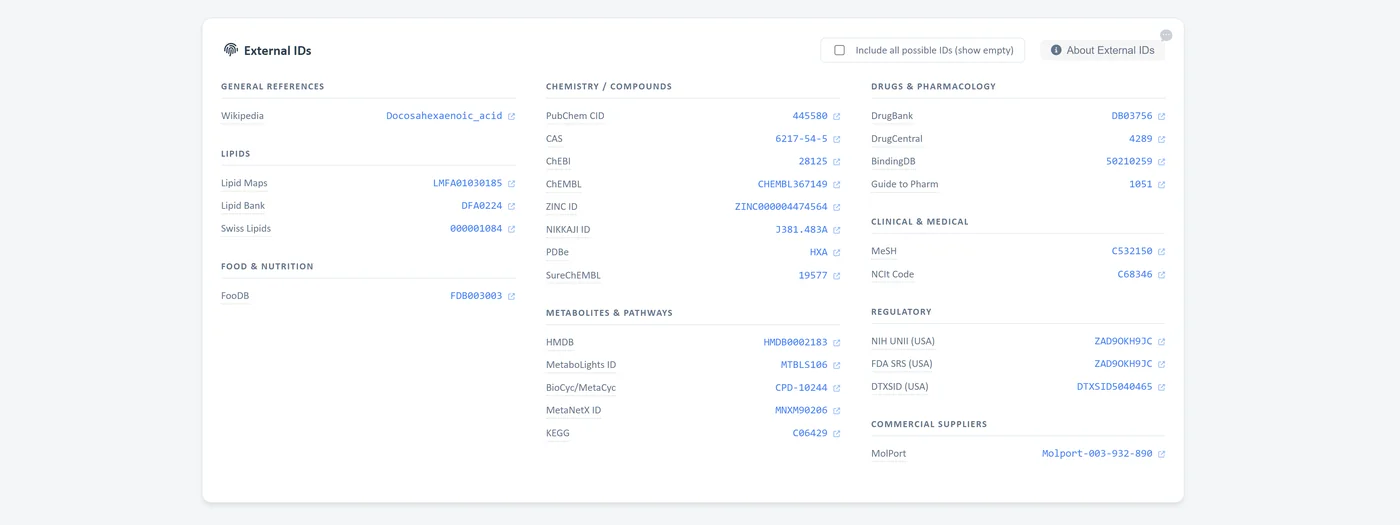Screen dimensions: 1400x525
Task: Click external-link icon next to CAS 6217-54-5
Action: (836, 140)
